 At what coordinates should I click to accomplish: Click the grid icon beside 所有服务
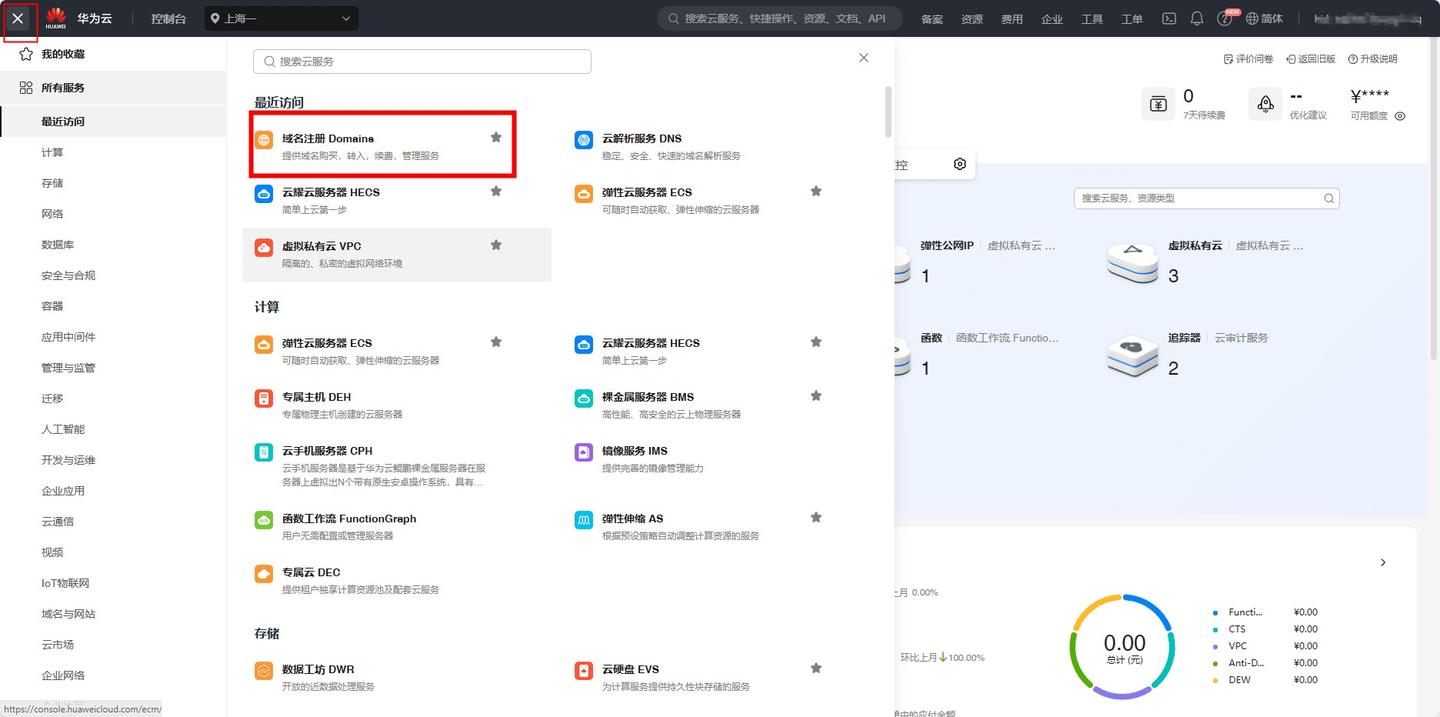tap(26, 88)
